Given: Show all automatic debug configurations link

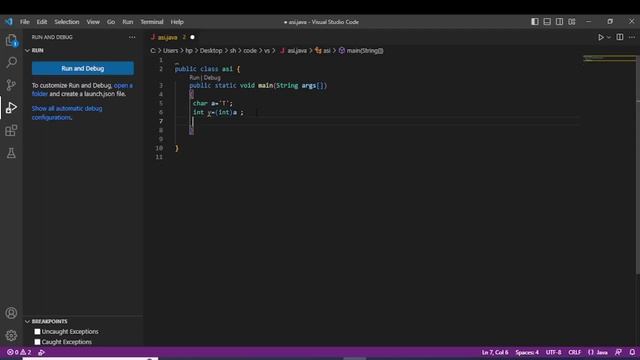Looking at the screenshot, I should 67,113.
